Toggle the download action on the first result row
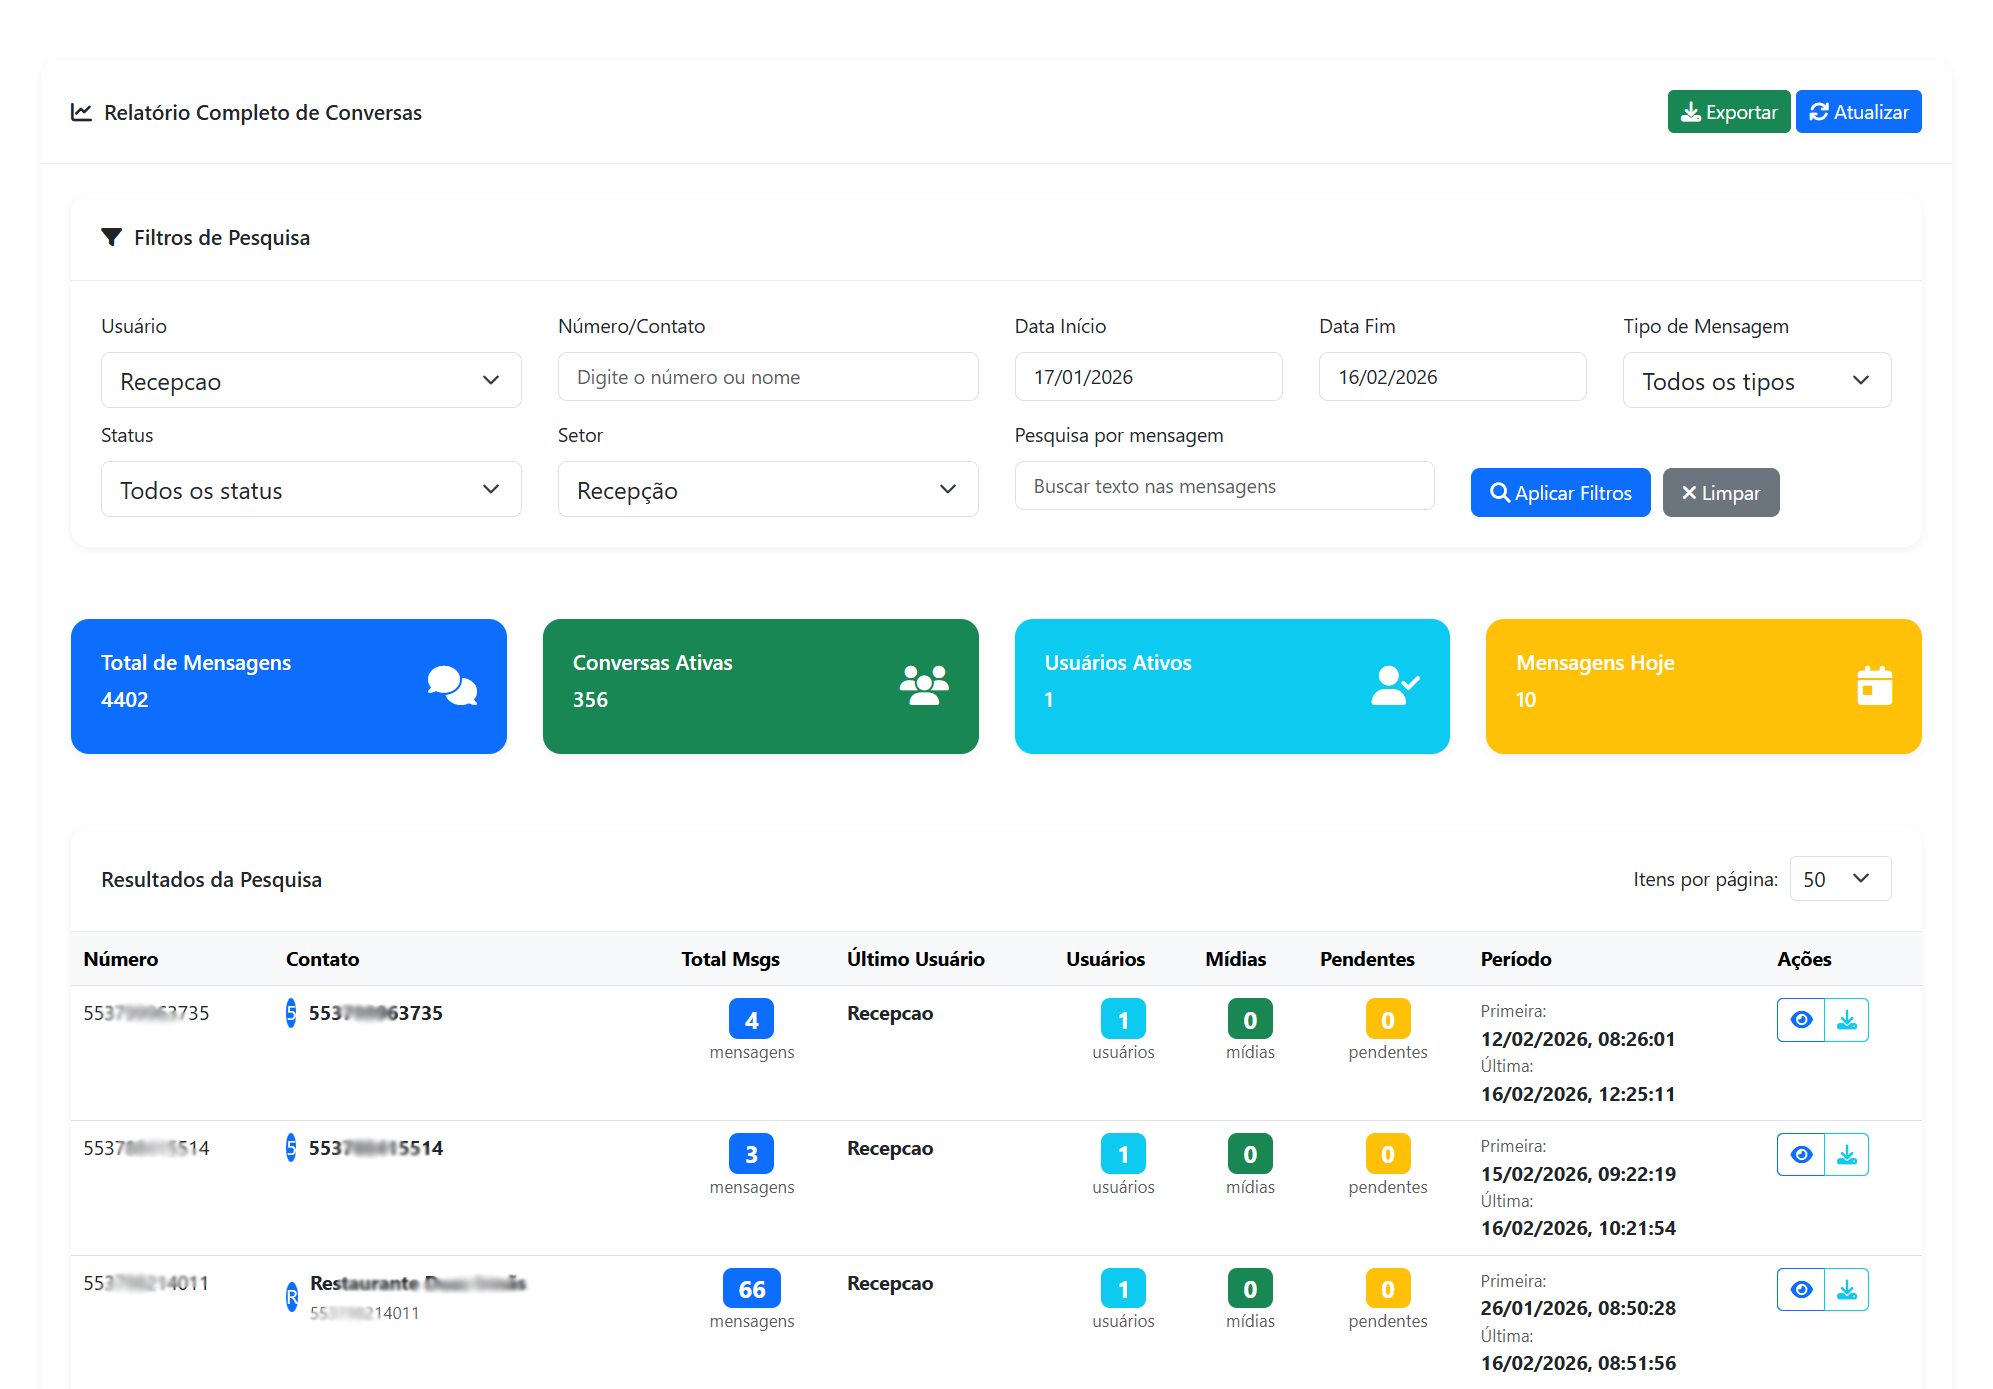Viewport: 1993px width, 1389px height. click(1847, 1020)
